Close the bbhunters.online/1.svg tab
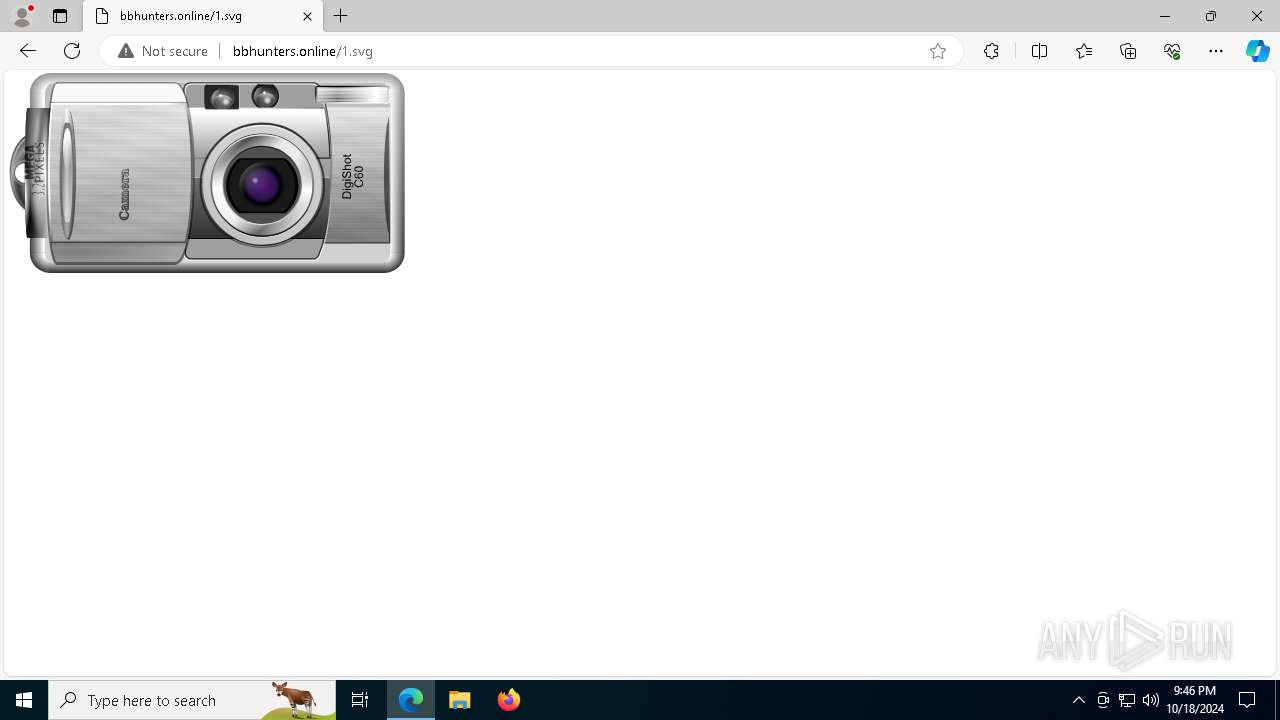This screenshot has height=720, width=1280. 307,16
